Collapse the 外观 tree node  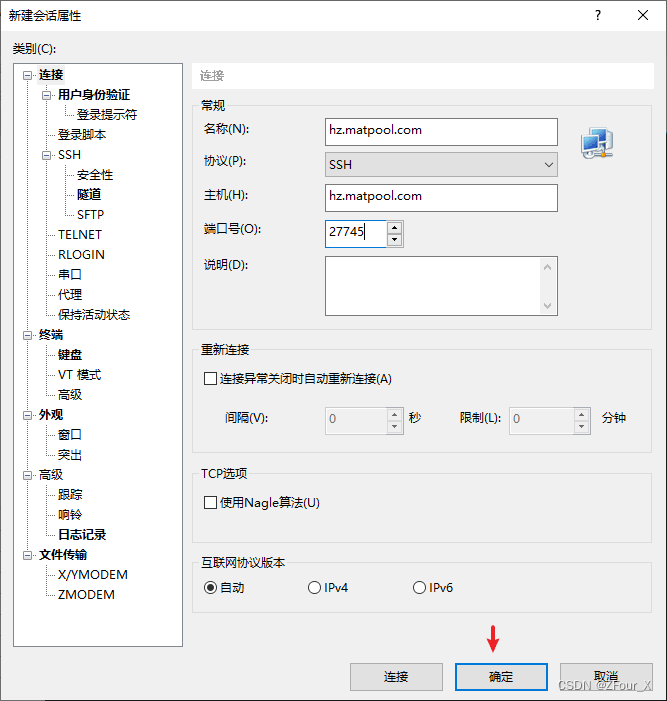point(28,415)
